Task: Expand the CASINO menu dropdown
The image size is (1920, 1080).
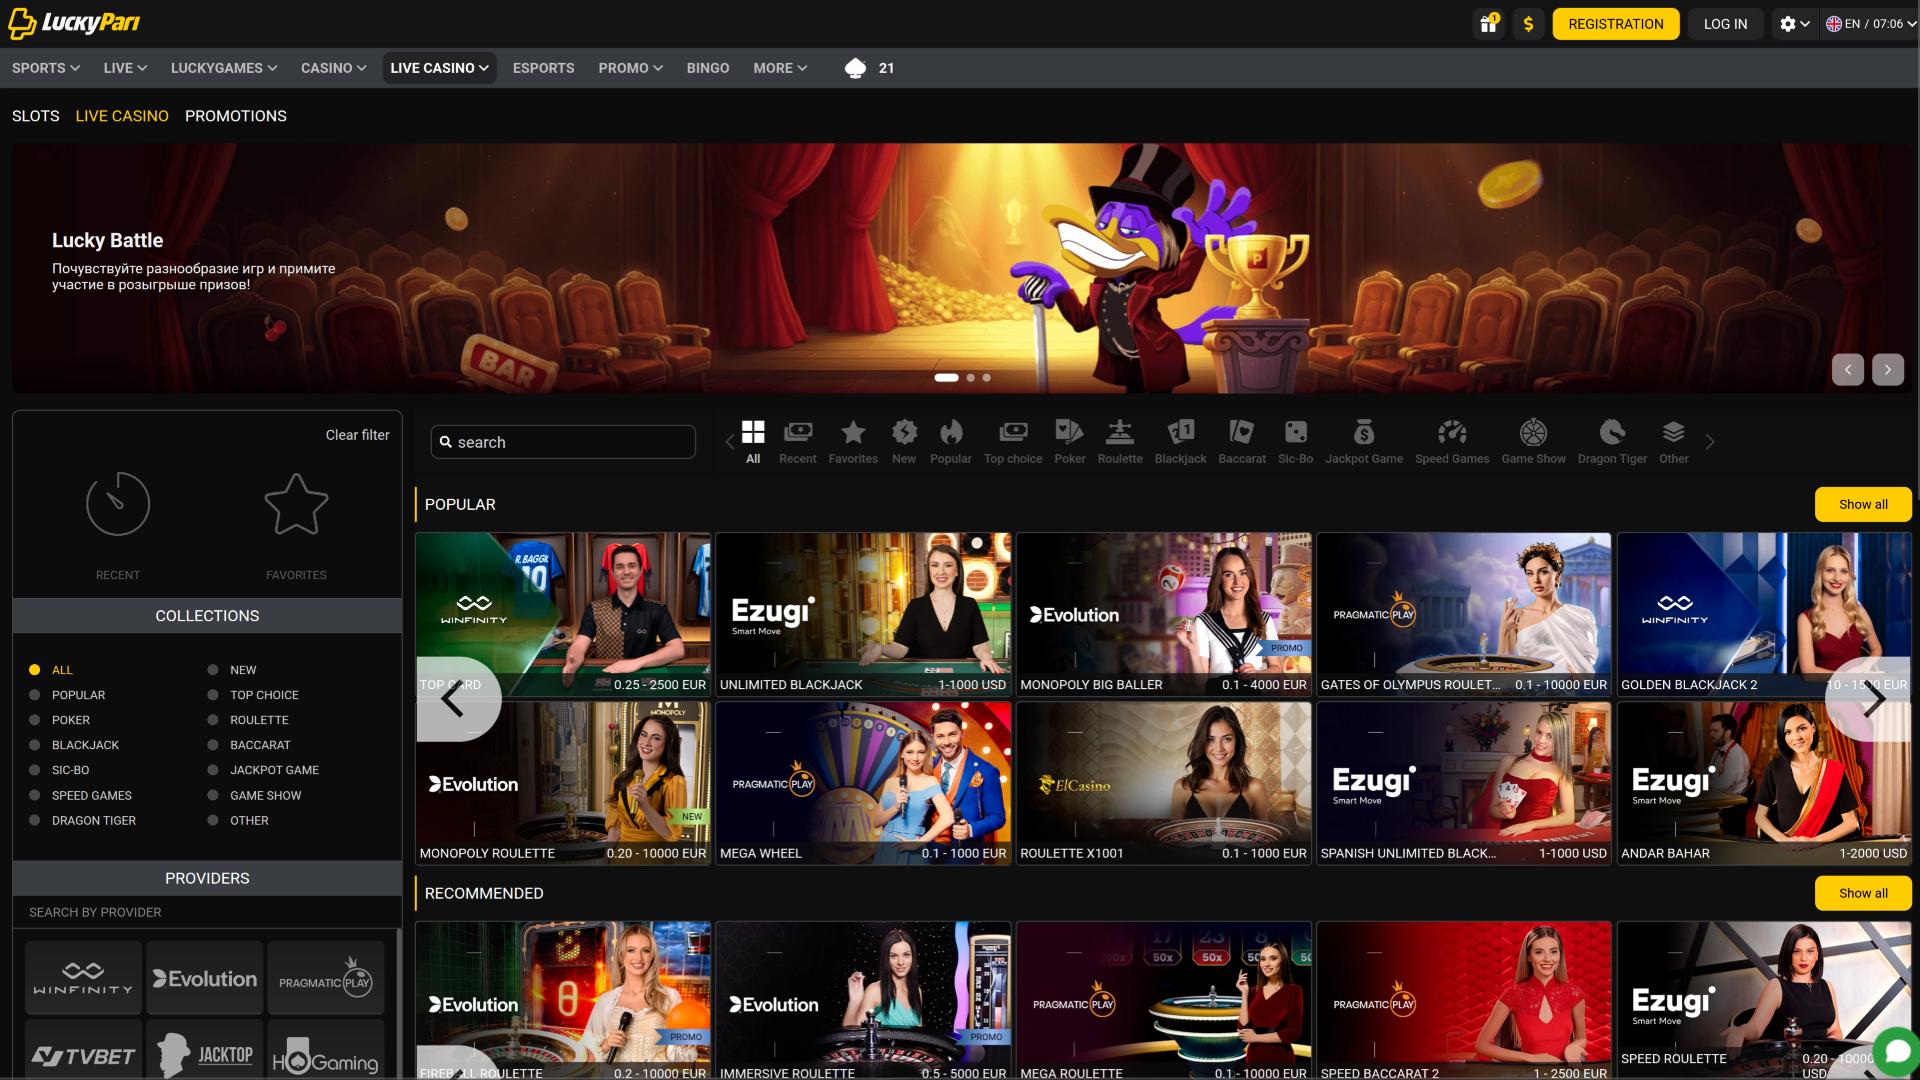Action: point(334,68)
